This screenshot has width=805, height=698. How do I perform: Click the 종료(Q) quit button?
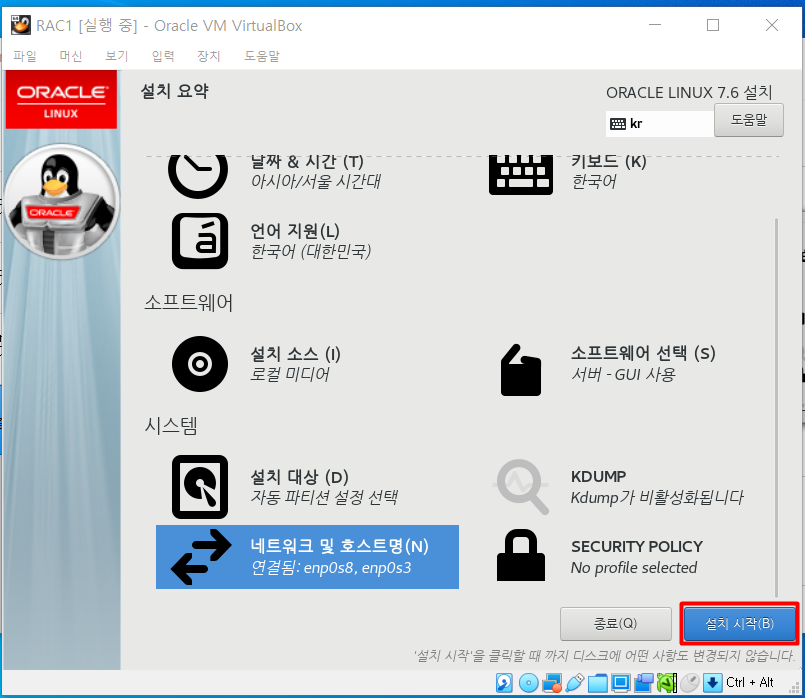pyautogui.click(x=616, y=624)
